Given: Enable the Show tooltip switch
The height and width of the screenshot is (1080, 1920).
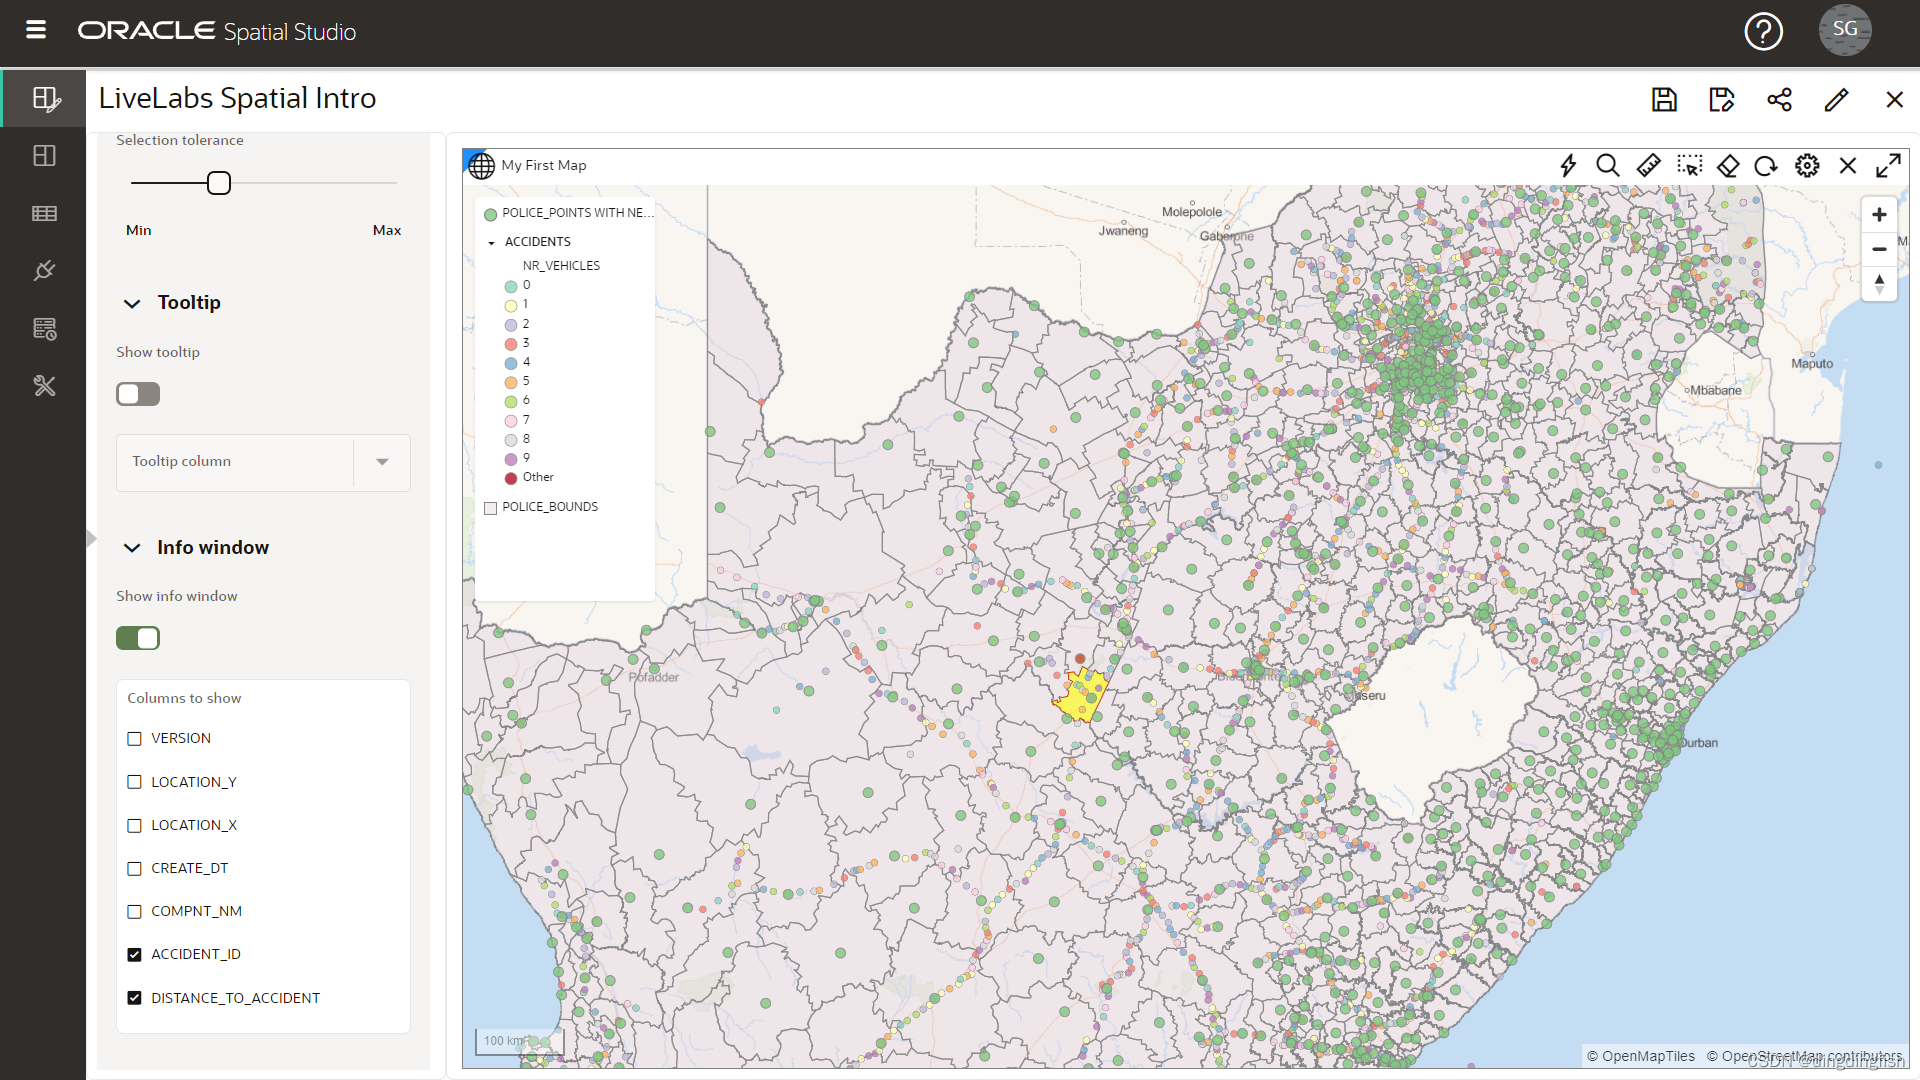Looking at the screenshot, I should pyautogui.click(x=138, y=394).
